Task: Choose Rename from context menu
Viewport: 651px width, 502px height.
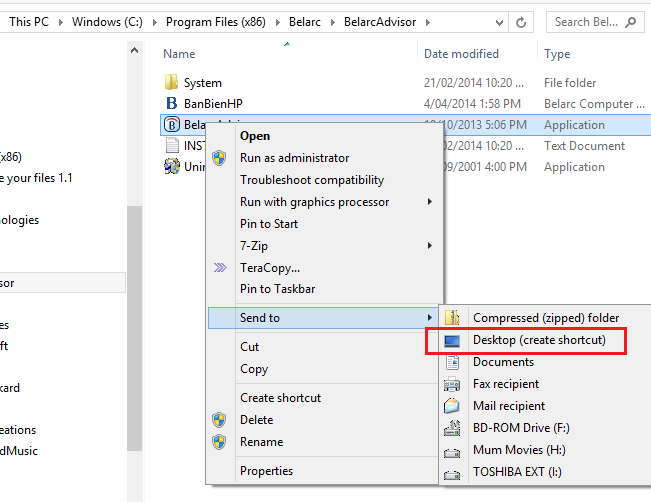Action: (x=262, y=442)
